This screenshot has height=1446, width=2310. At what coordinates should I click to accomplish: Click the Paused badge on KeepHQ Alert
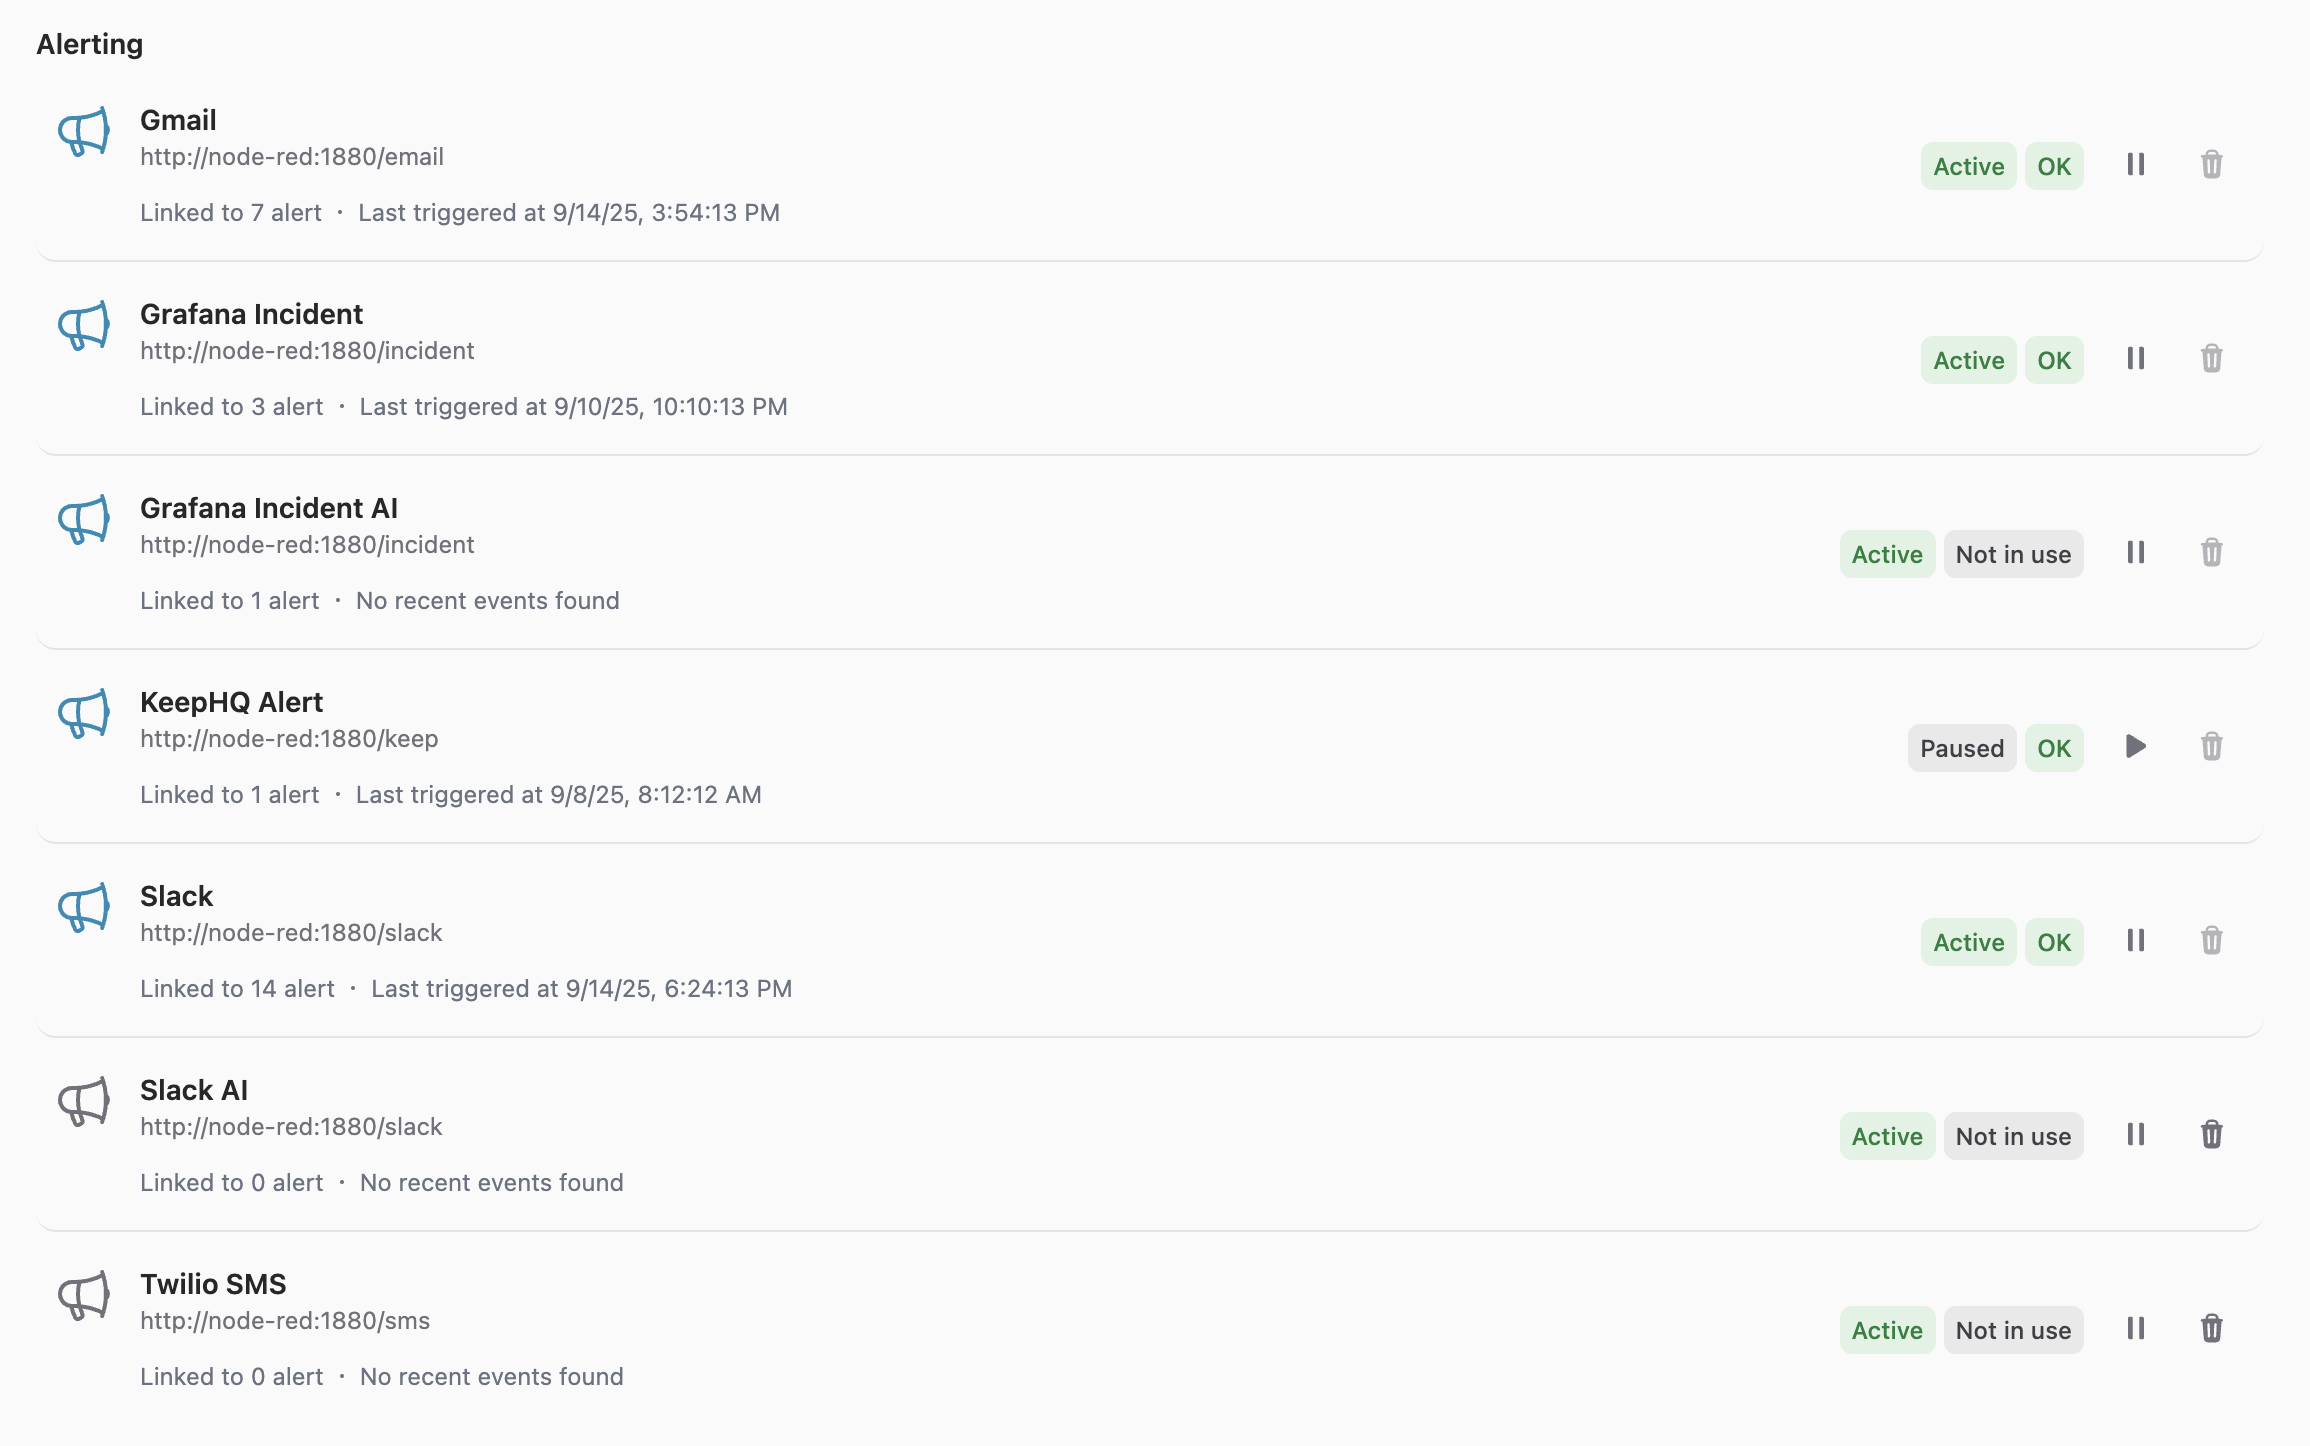click(x=1961, y=748)
